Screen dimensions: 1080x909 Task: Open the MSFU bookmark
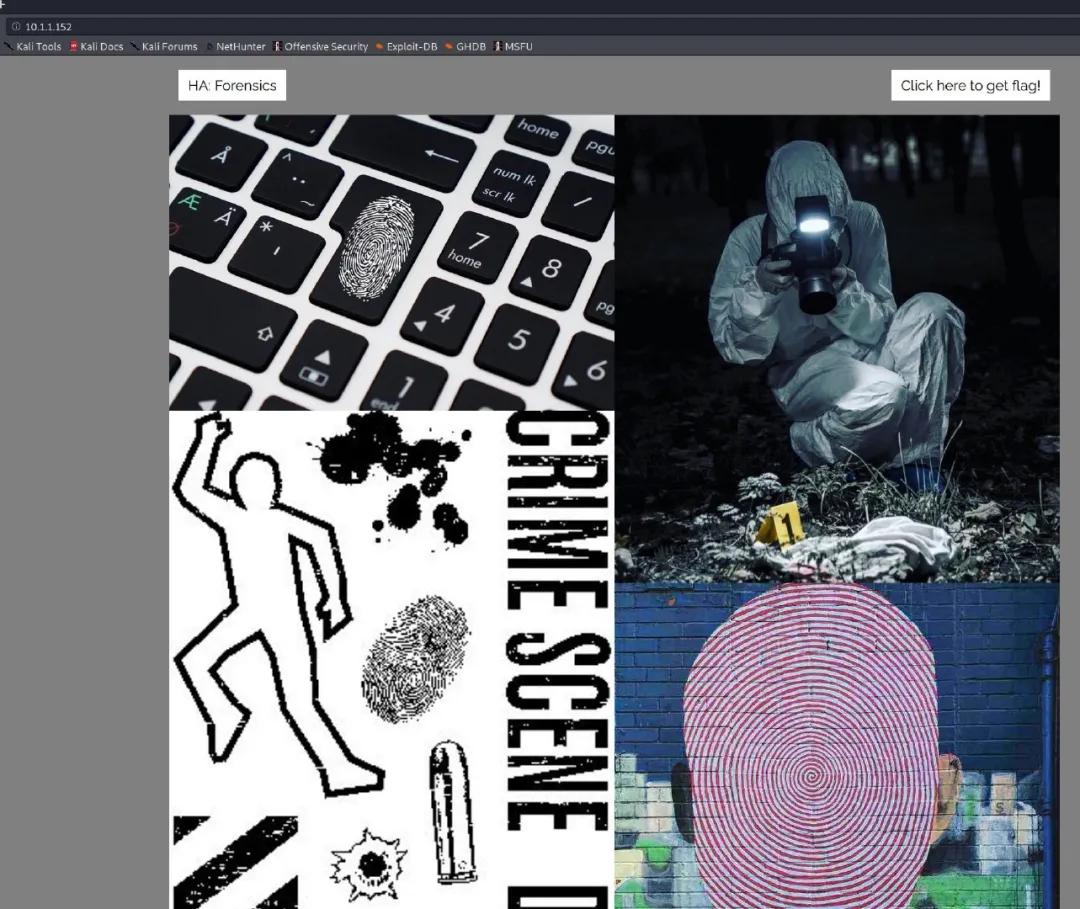coord(513,47)
